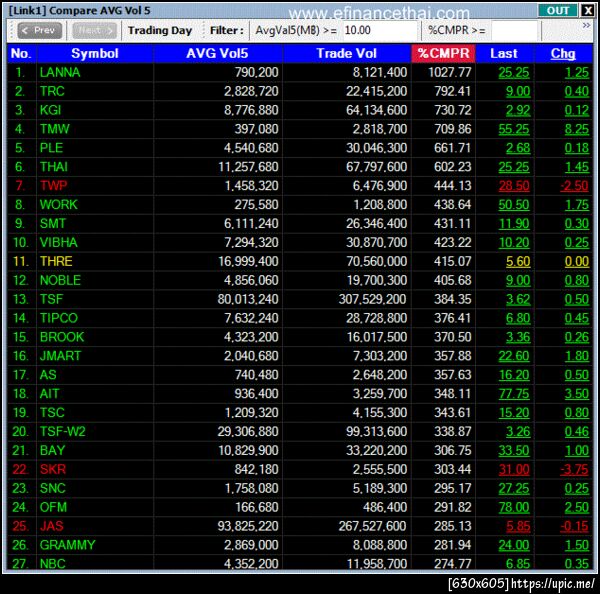Open TWP last price 28.50
600x594 pixels.
coord(514,186)
